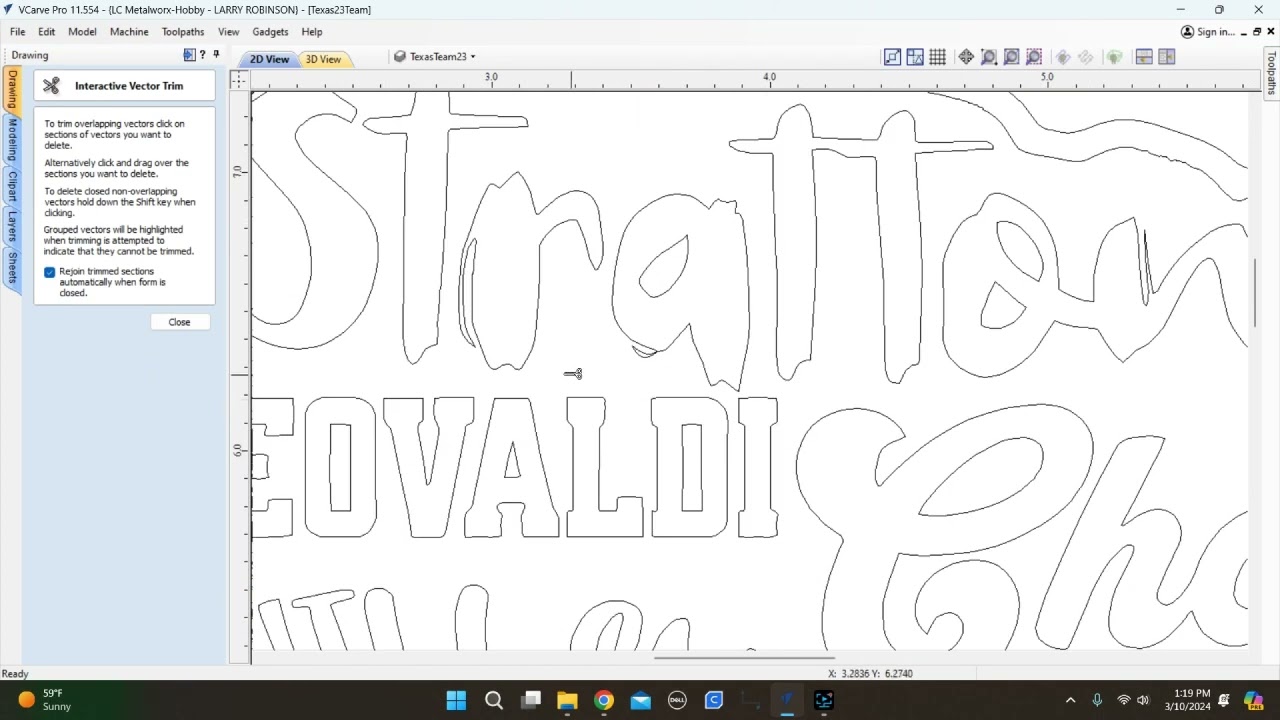Open the Toolpaths side tab
1280x720 pixels.
(x=1271, y=73)
